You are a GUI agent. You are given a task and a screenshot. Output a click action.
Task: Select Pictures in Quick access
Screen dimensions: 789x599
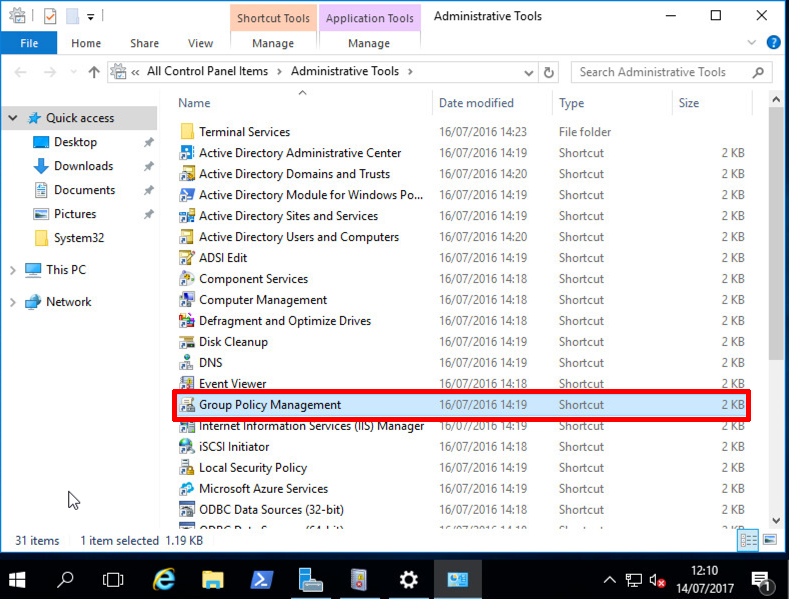pyautogui.click(x=75, y=214)
